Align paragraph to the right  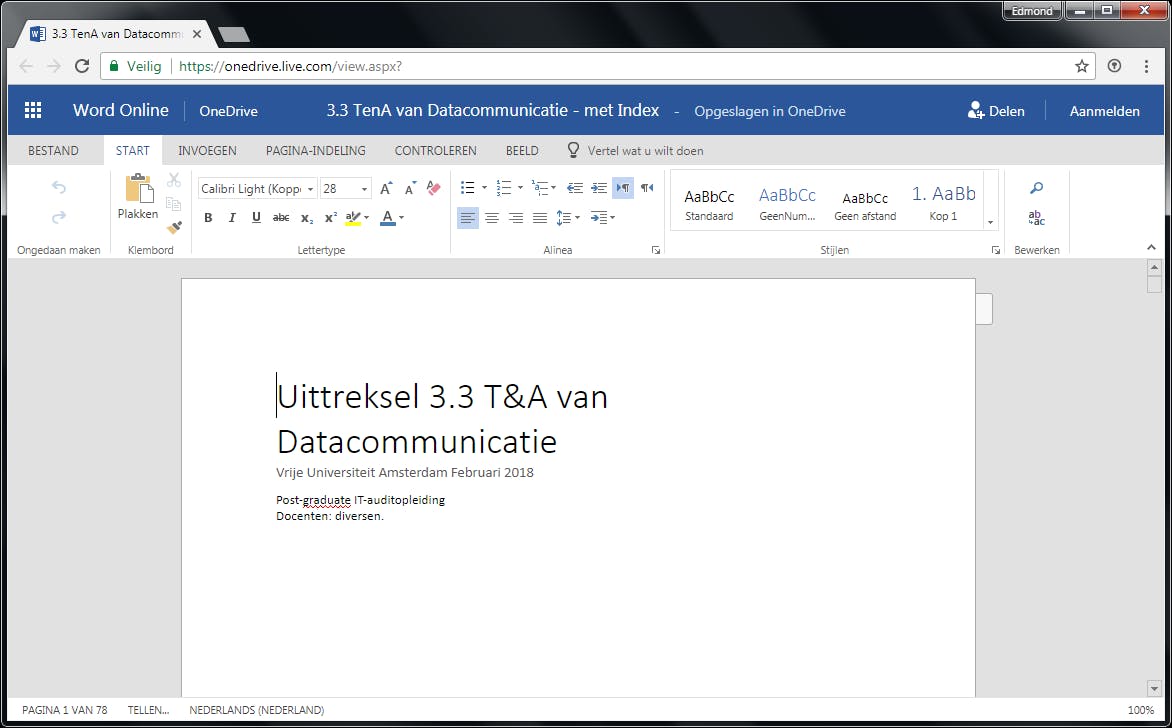[x=516, y=218]
